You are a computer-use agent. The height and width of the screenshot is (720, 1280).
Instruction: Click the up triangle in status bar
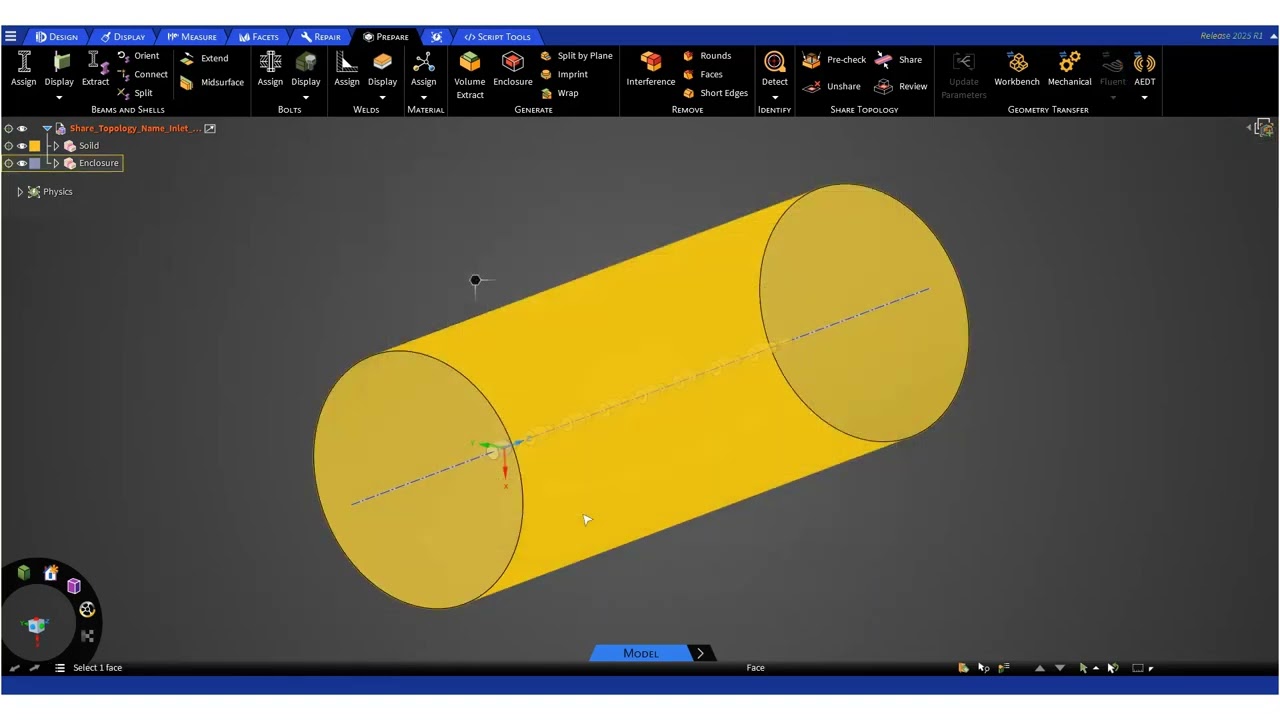1039,668
